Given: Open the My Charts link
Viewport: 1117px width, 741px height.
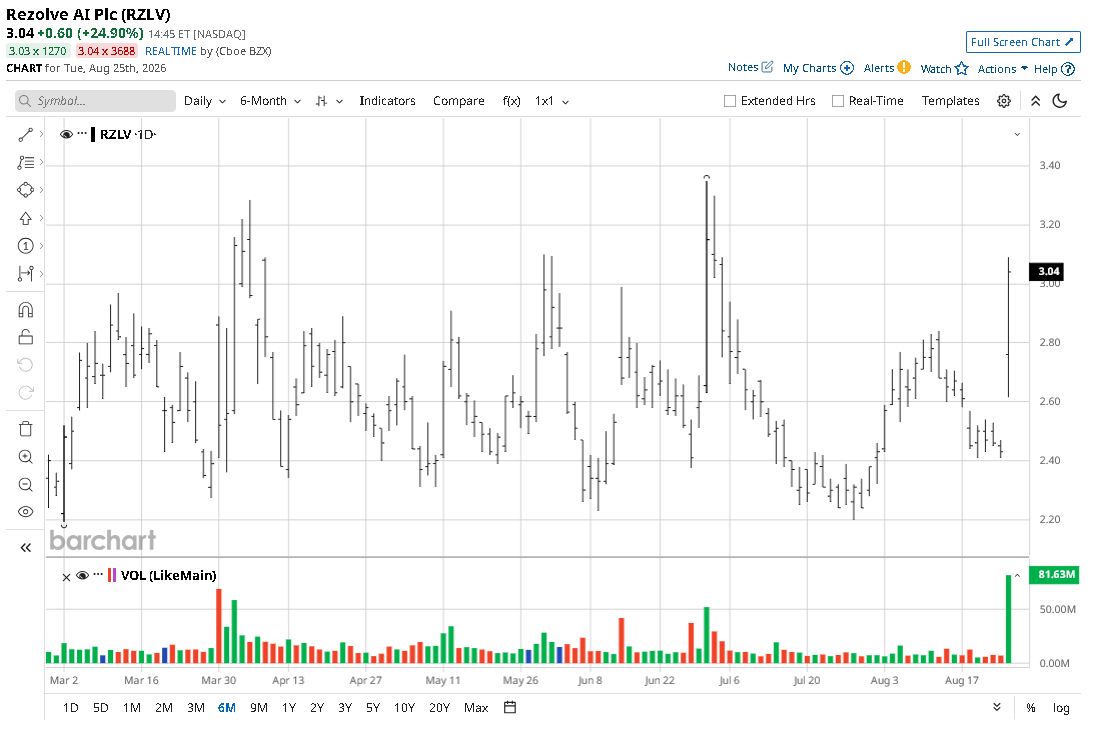Looking at the screenshot, I should point(809,68).
